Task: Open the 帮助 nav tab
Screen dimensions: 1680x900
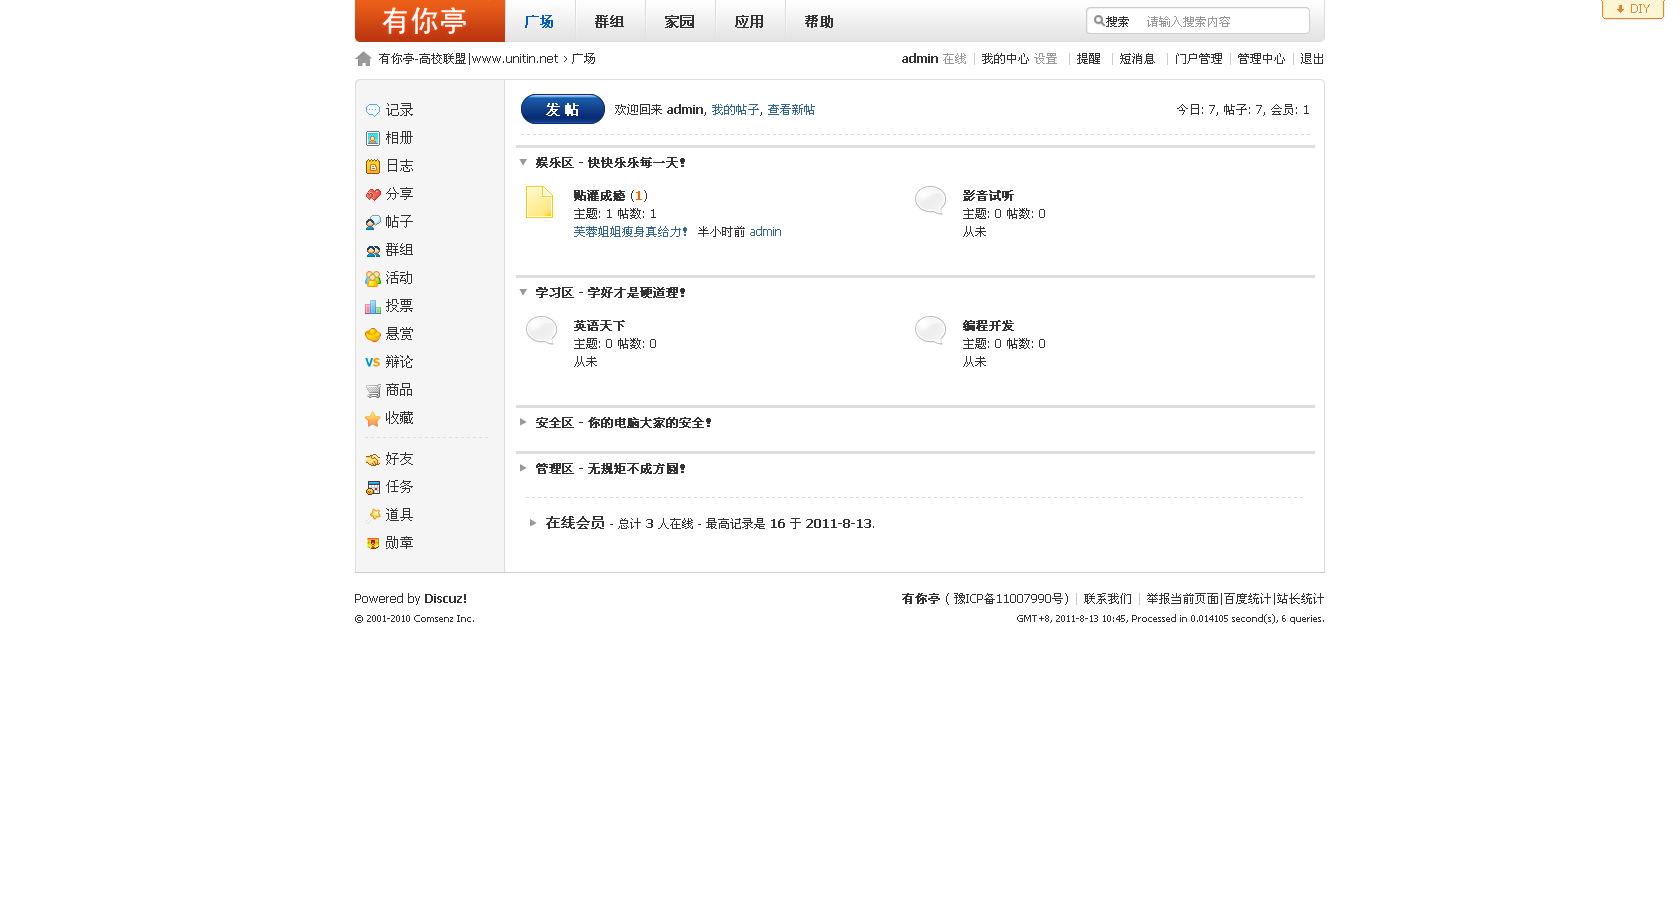Action: [820, 21]
